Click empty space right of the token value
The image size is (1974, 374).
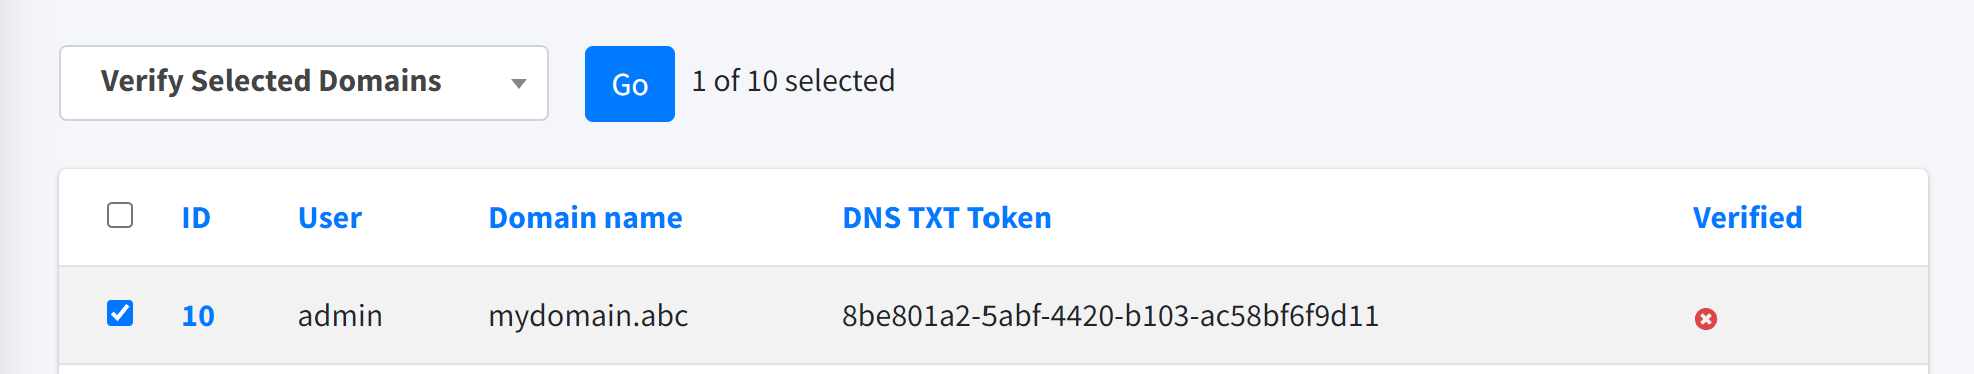(1530, 316)
